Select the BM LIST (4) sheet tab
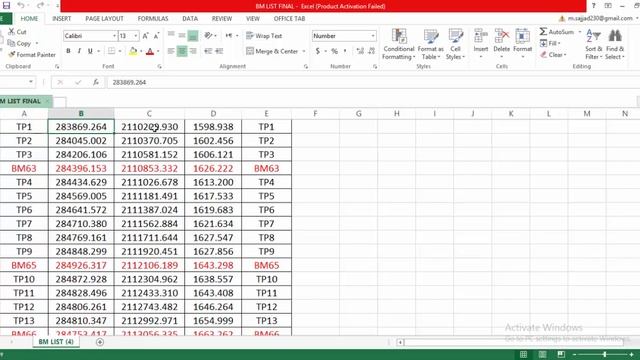This screenshot has height=360, width=640. (x=56, y=342)
